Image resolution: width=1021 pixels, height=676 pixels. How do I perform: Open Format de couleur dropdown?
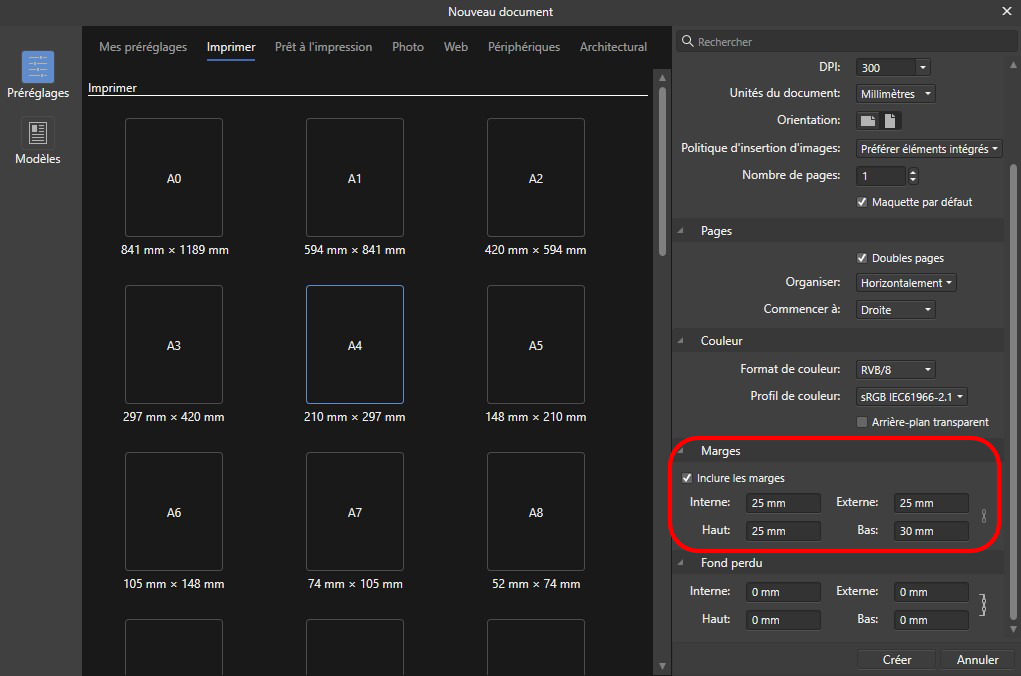[895, 370]
